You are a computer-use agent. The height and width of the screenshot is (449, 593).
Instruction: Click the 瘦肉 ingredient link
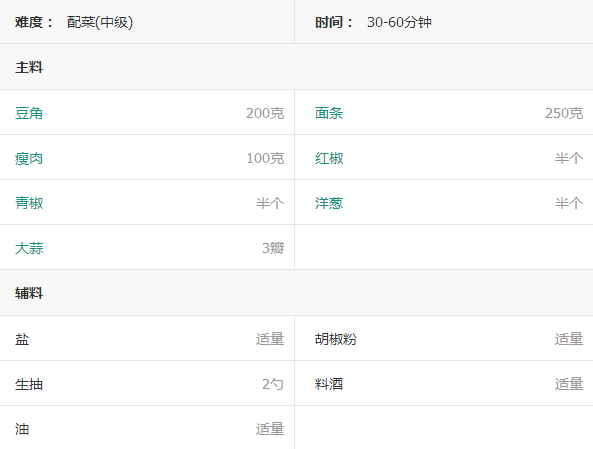29,158
